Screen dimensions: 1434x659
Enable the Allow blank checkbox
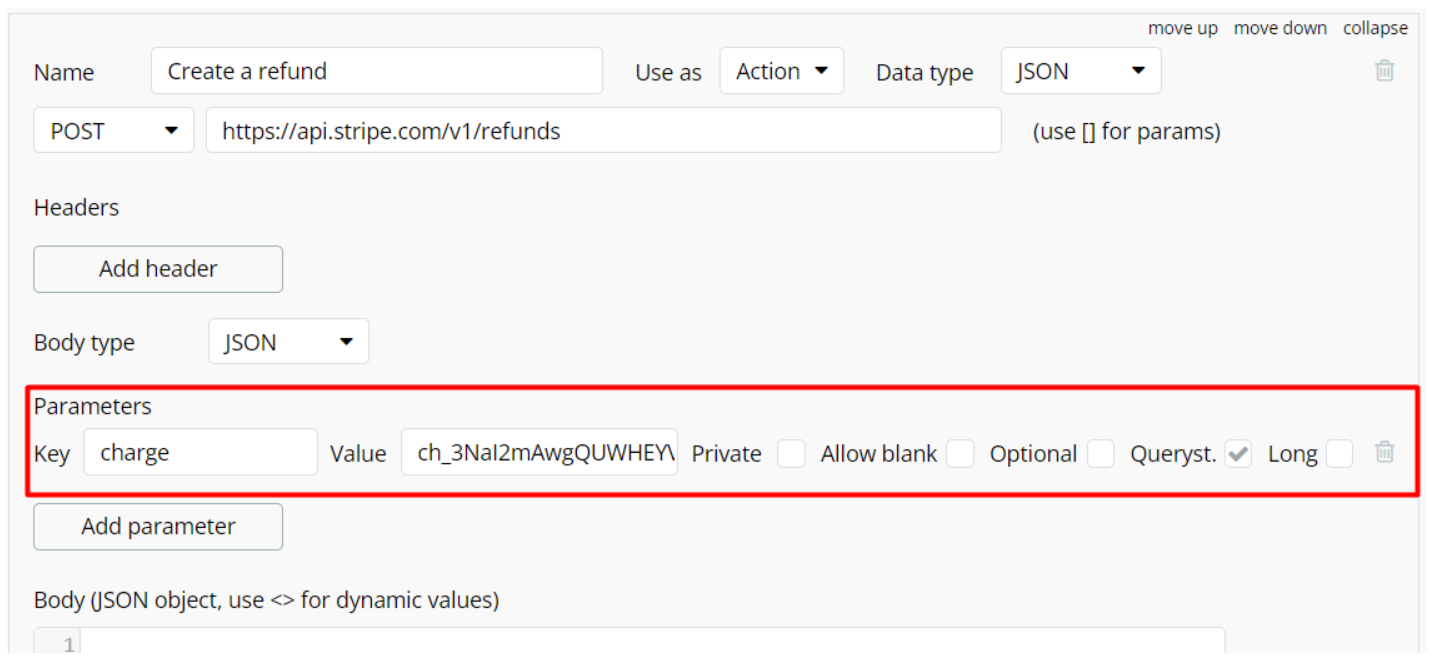tap(960, 454)
